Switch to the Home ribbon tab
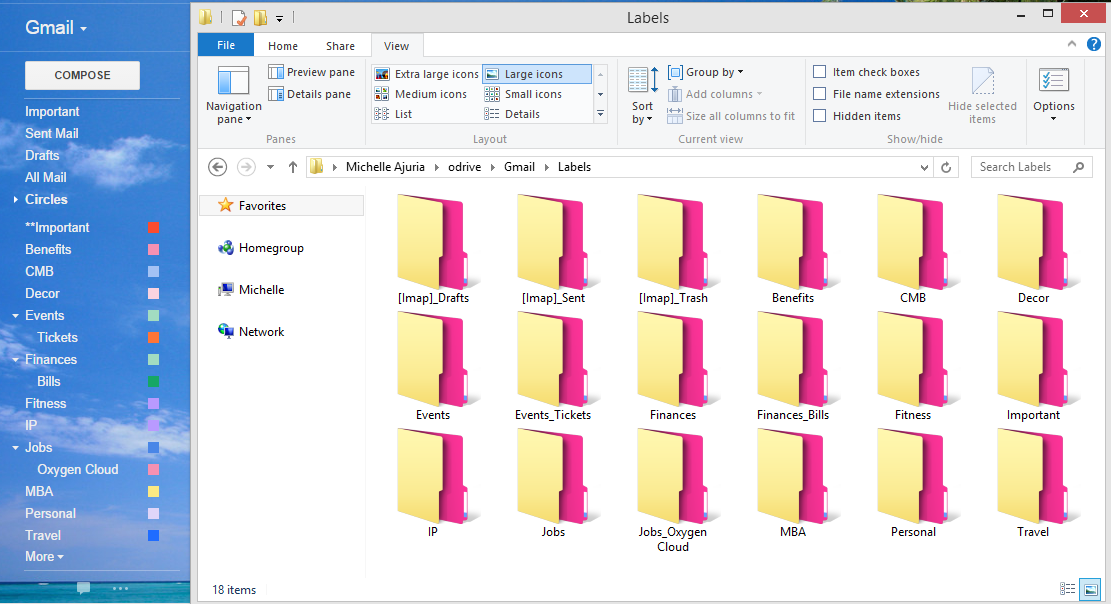1111x604 pixels. pos(283,46)
